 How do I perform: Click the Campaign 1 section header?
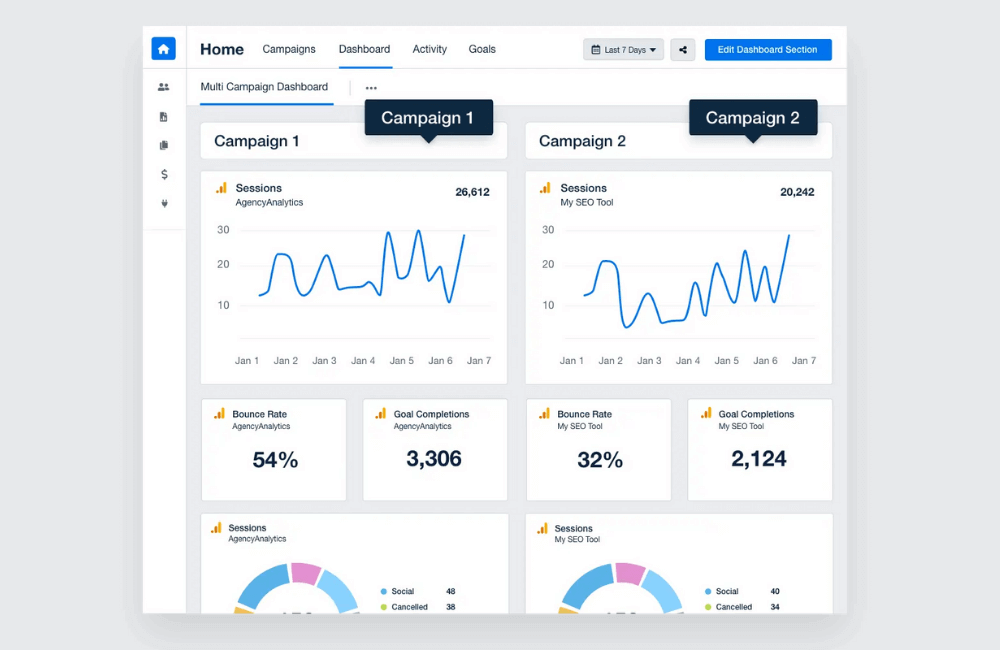(256, 141)
